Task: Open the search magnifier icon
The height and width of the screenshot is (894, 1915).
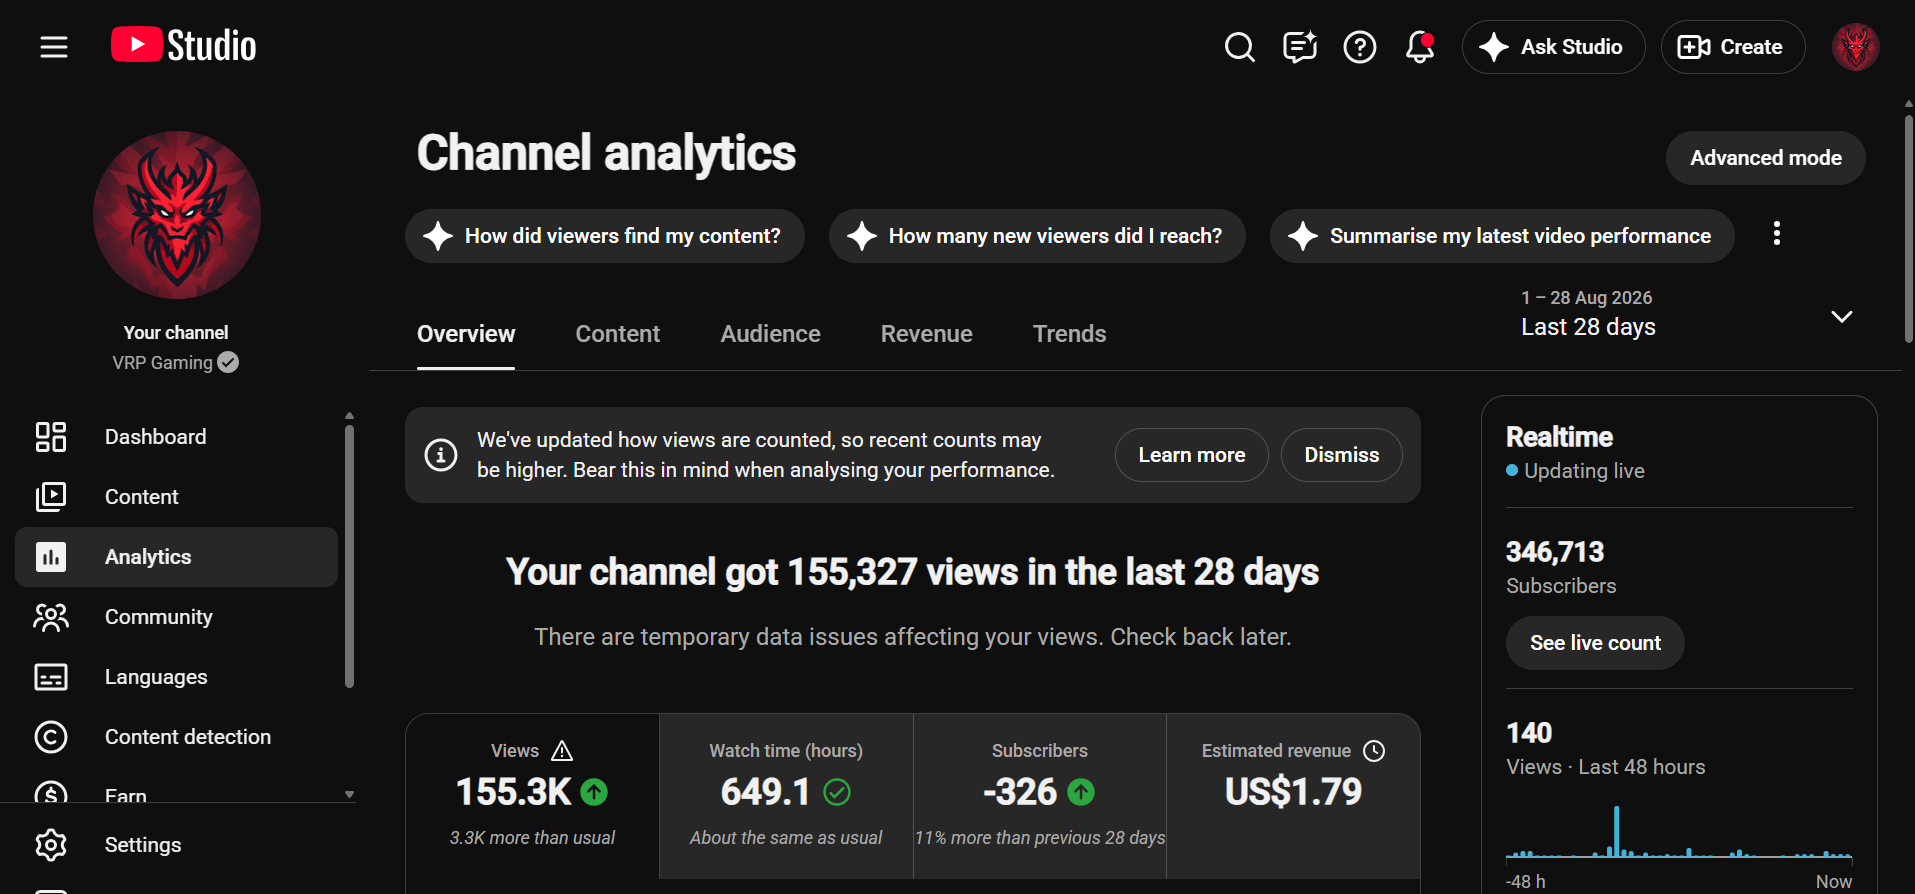Action: pyautogui.click(x=1240, y=47)
